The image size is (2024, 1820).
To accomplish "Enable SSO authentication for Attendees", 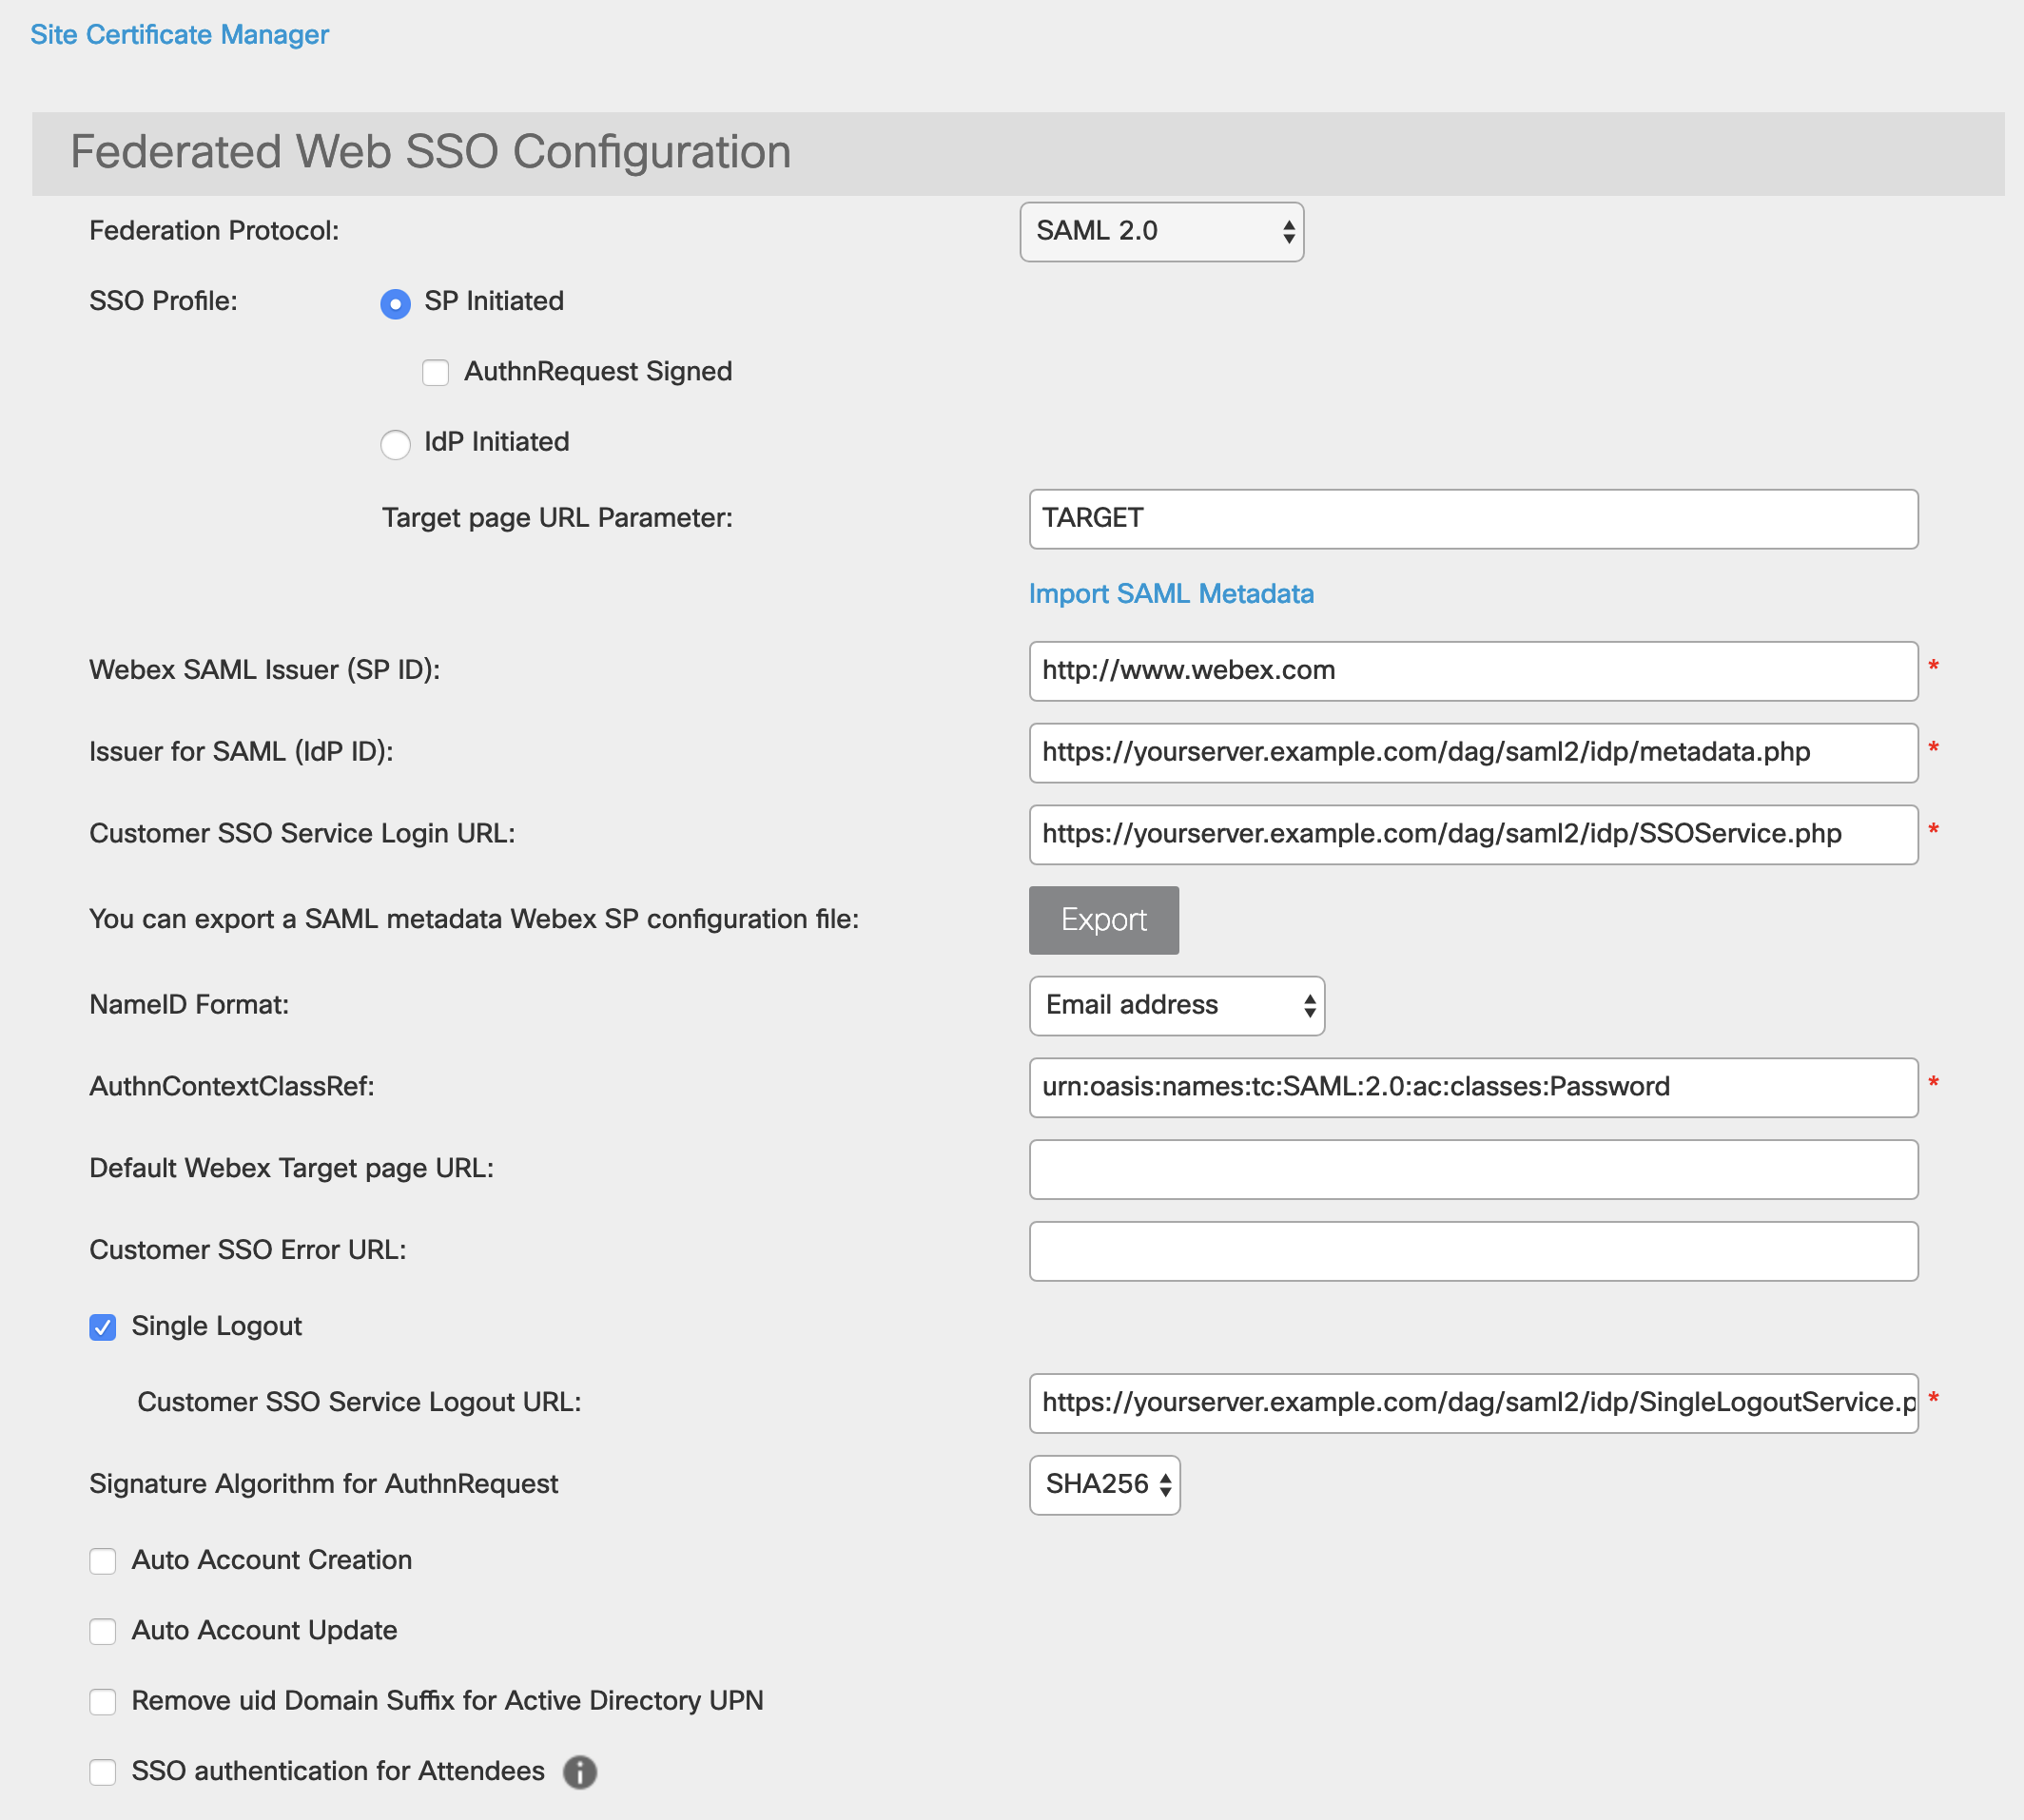I will point(103,1771).
